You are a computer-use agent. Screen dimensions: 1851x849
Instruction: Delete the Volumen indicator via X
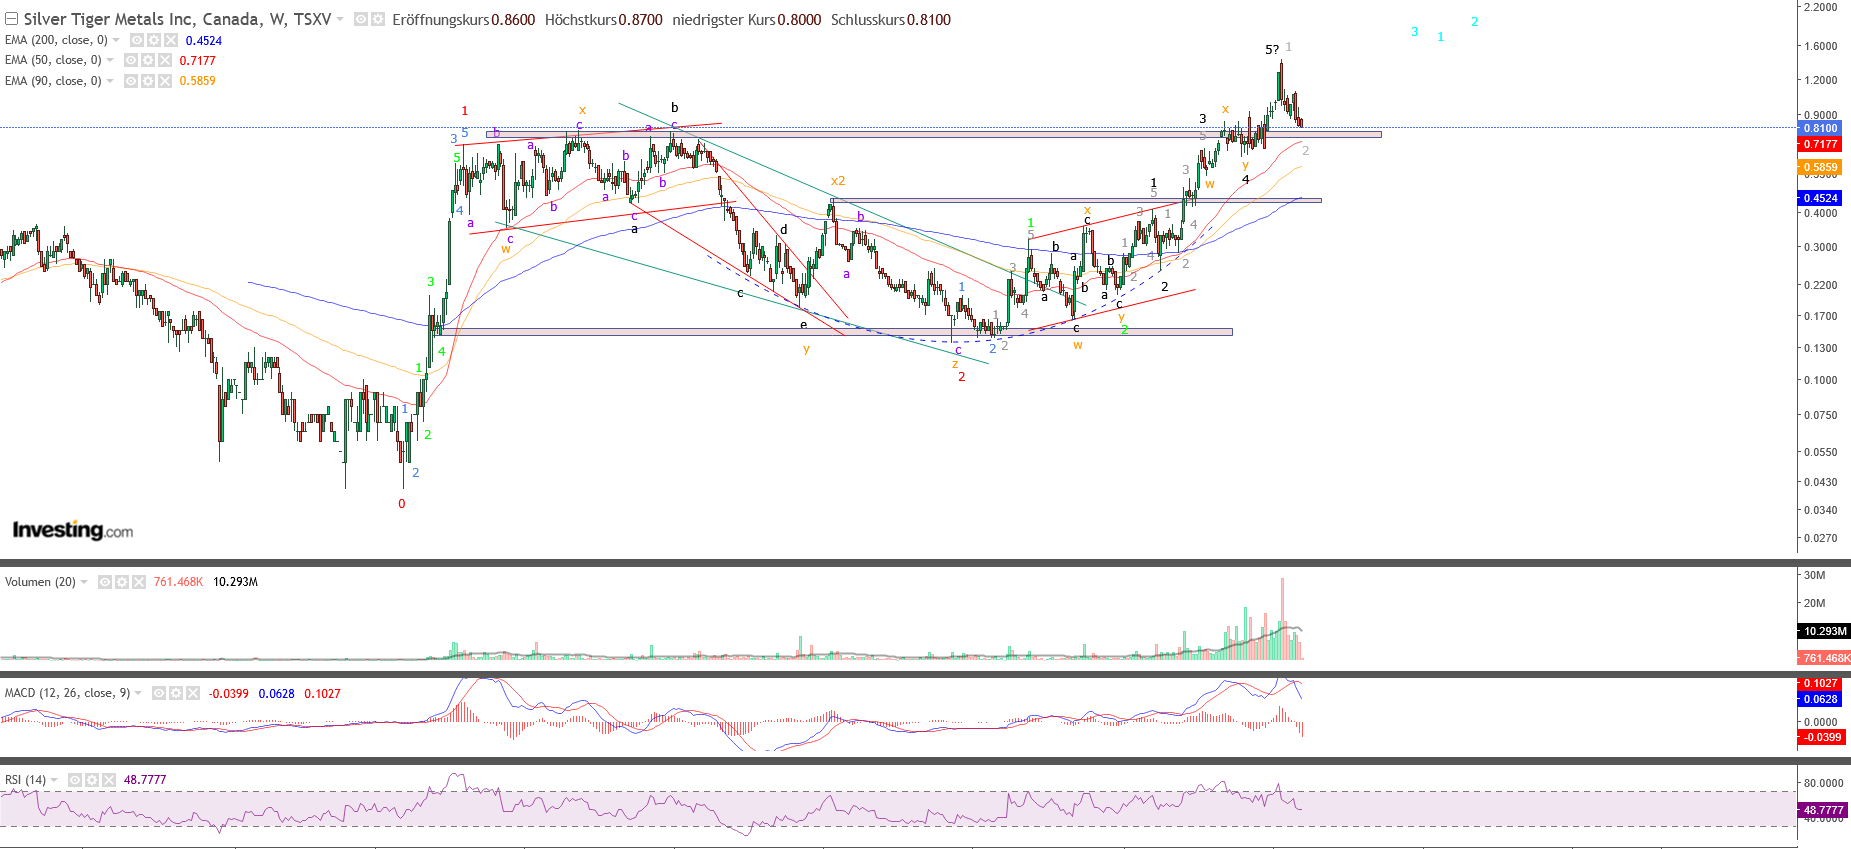pyautogui.click(x=138, y=582)
